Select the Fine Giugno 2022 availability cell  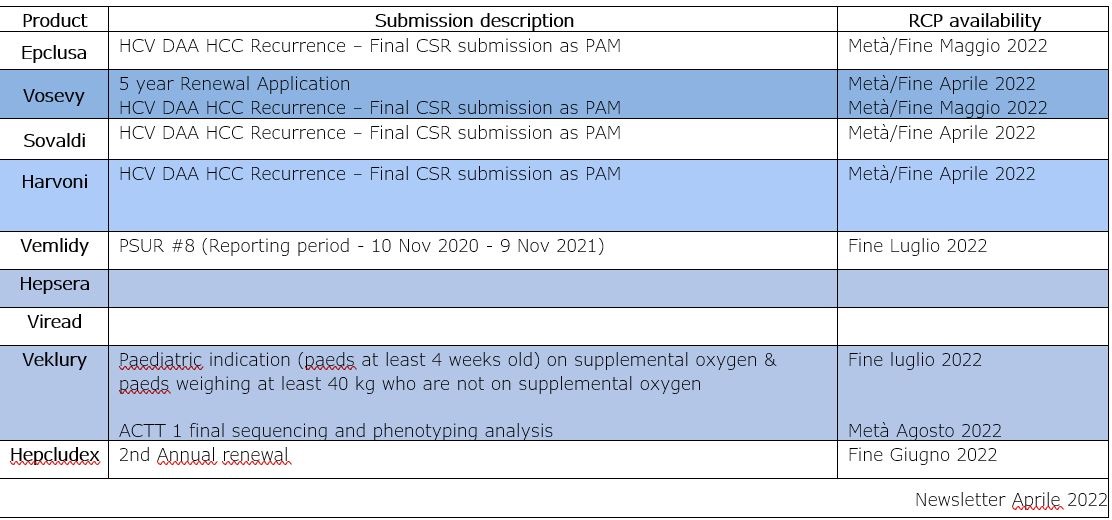(923, 456)
